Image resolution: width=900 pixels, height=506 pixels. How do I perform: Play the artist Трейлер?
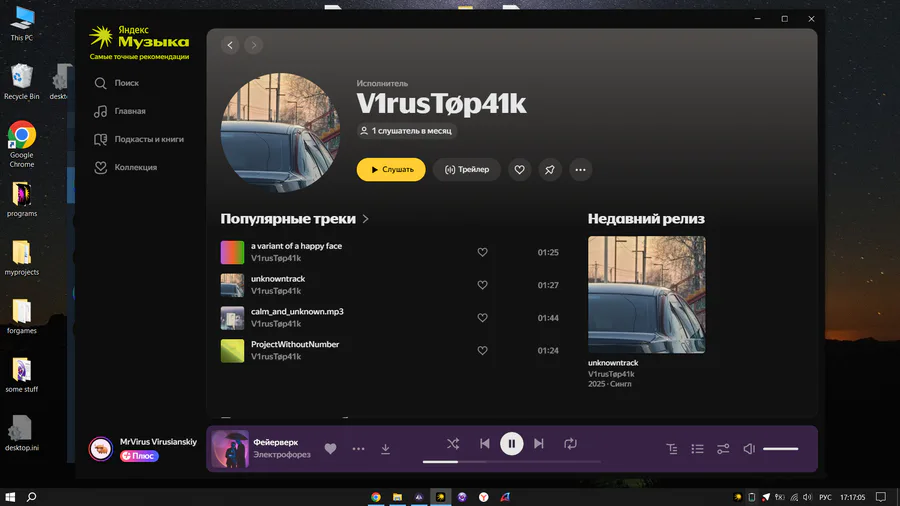click(x=467, y=170)
